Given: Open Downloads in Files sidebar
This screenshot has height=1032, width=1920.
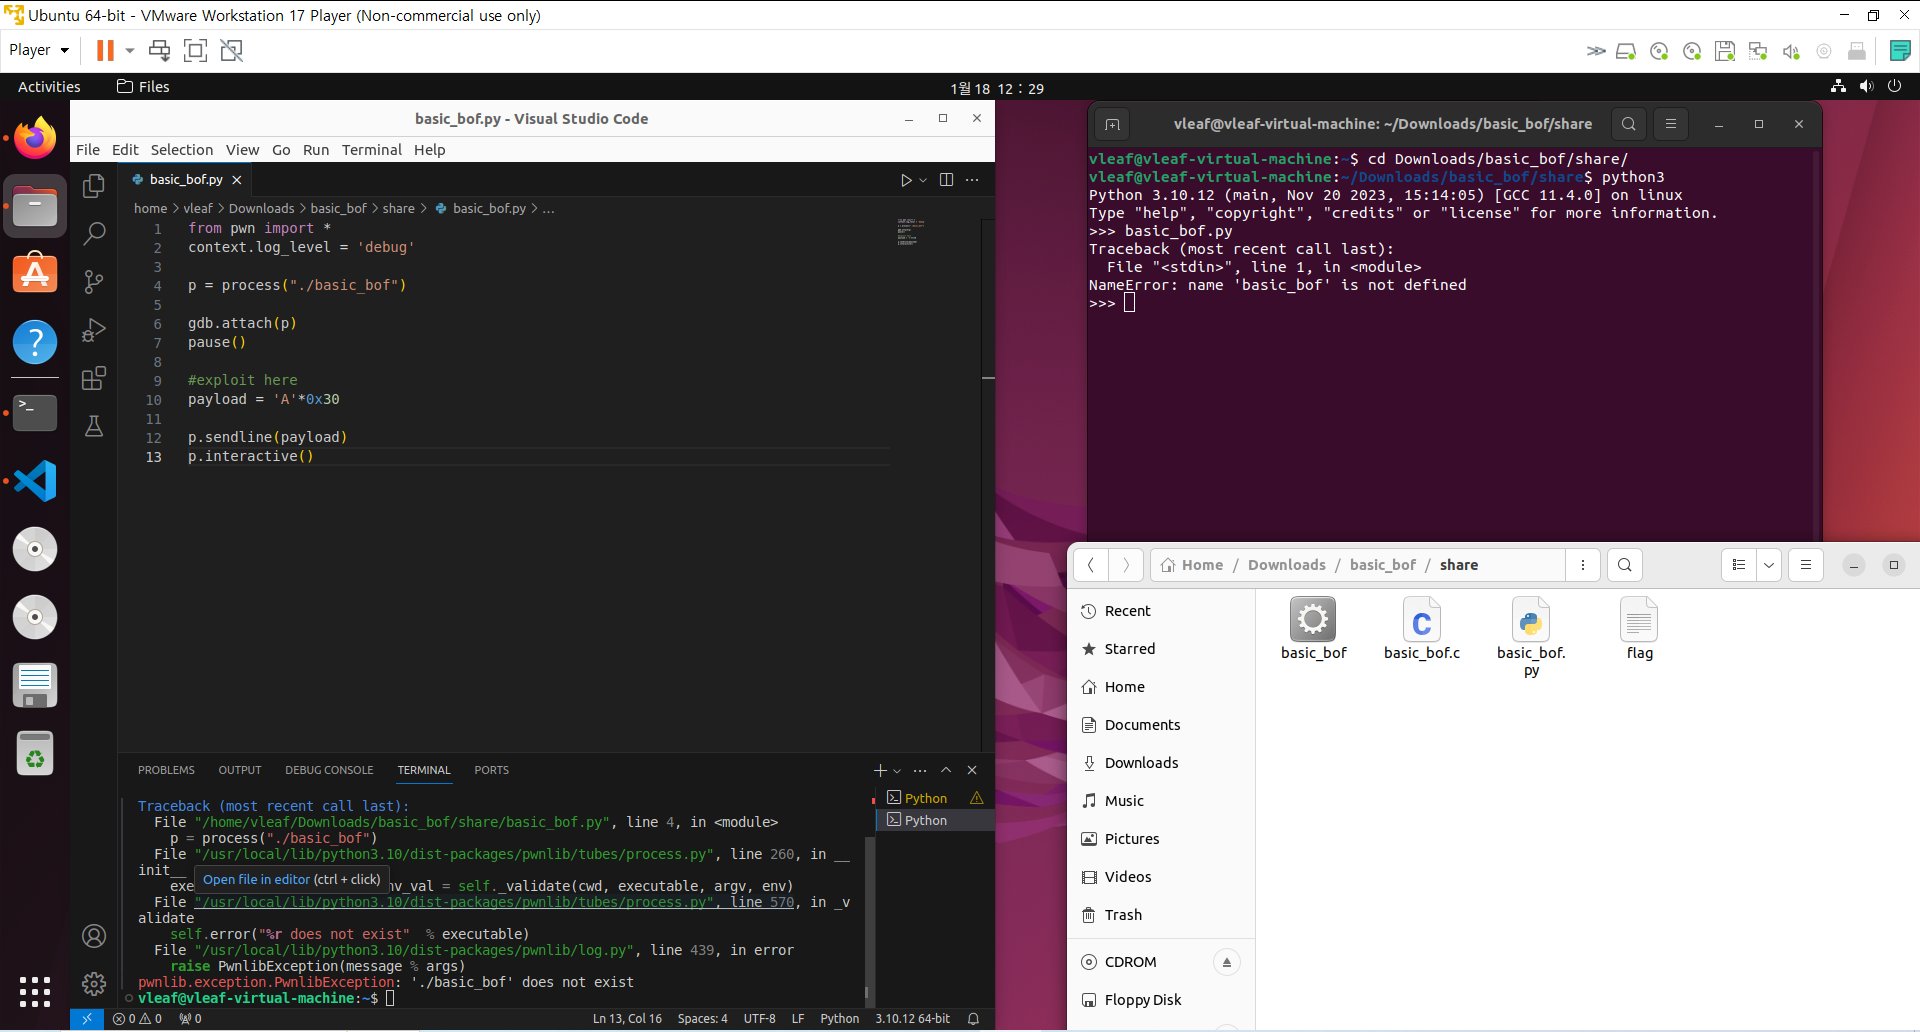Looking at the screenshot, I should coord(1161,763).
